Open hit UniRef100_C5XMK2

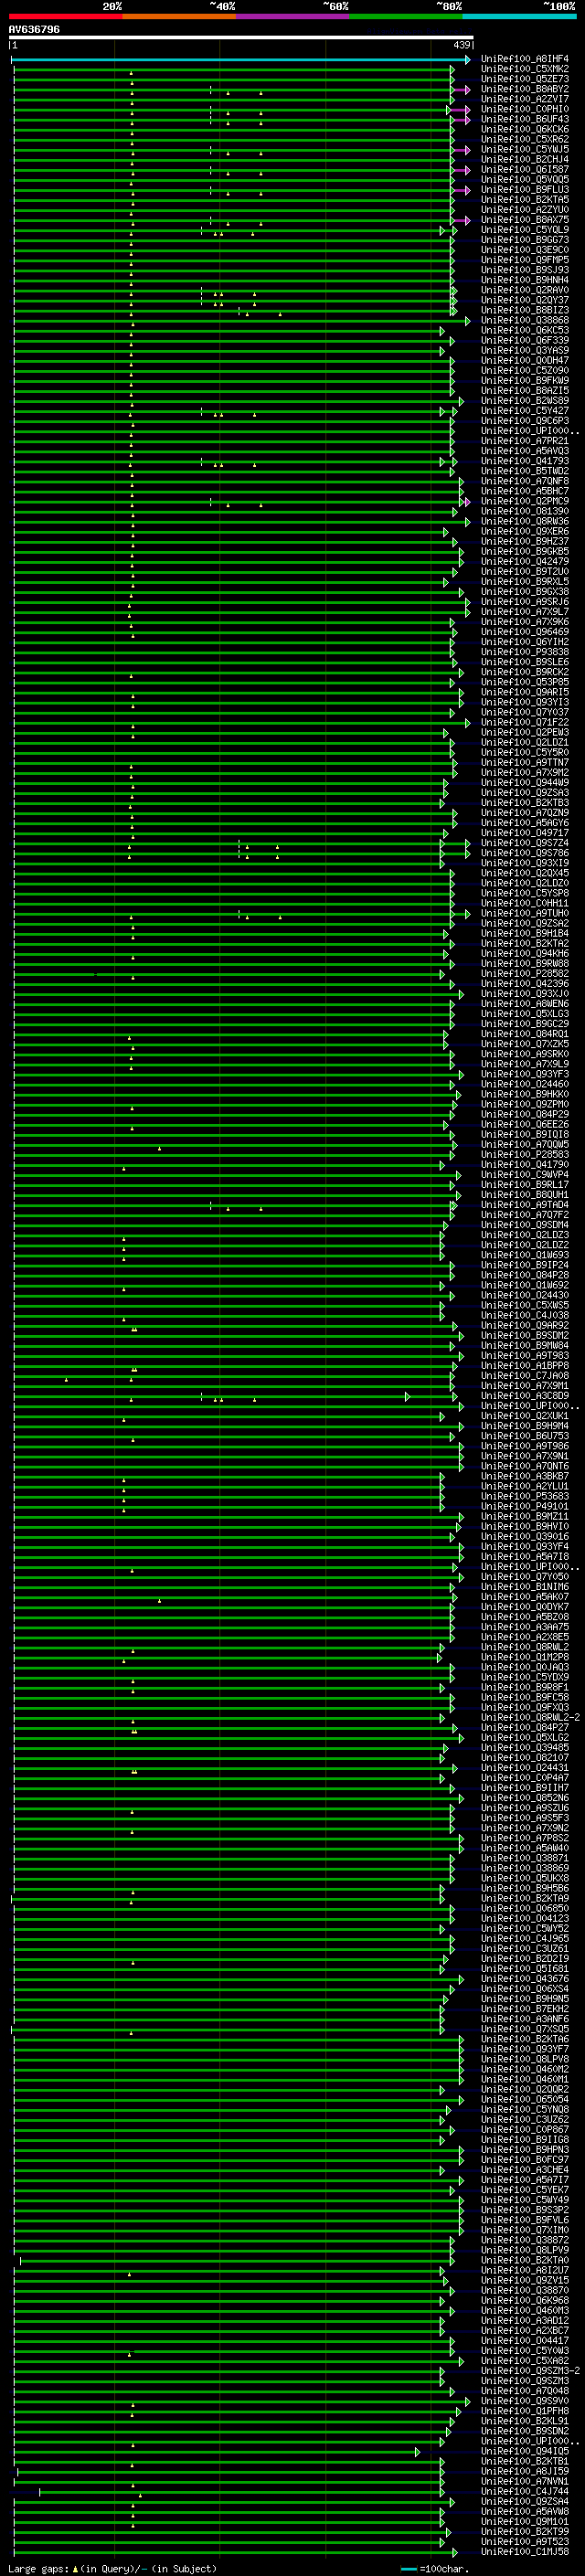pos(525,69)
